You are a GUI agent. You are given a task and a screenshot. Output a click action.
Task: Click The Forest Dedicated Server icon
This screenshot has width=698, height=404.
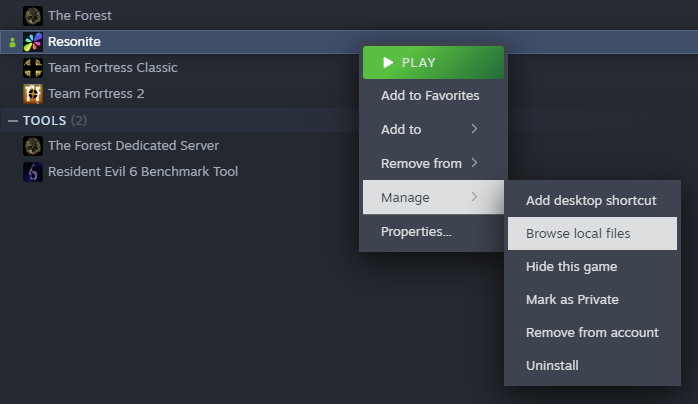pos(33,146)
